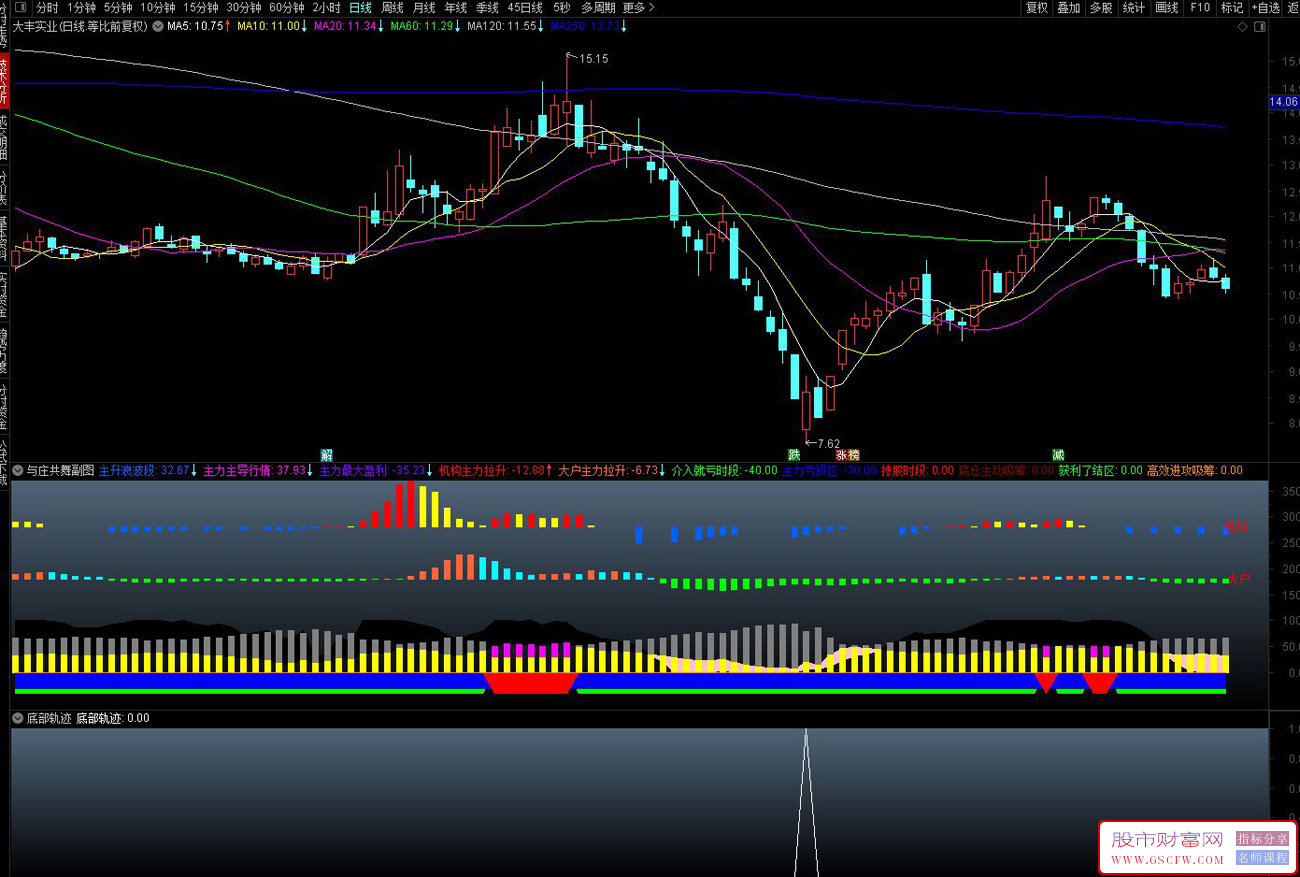Image resolution: width=1300 pixels, height=877 pixels.
Task: Toggle the right side panel icon
Action: coord(1257,27)
